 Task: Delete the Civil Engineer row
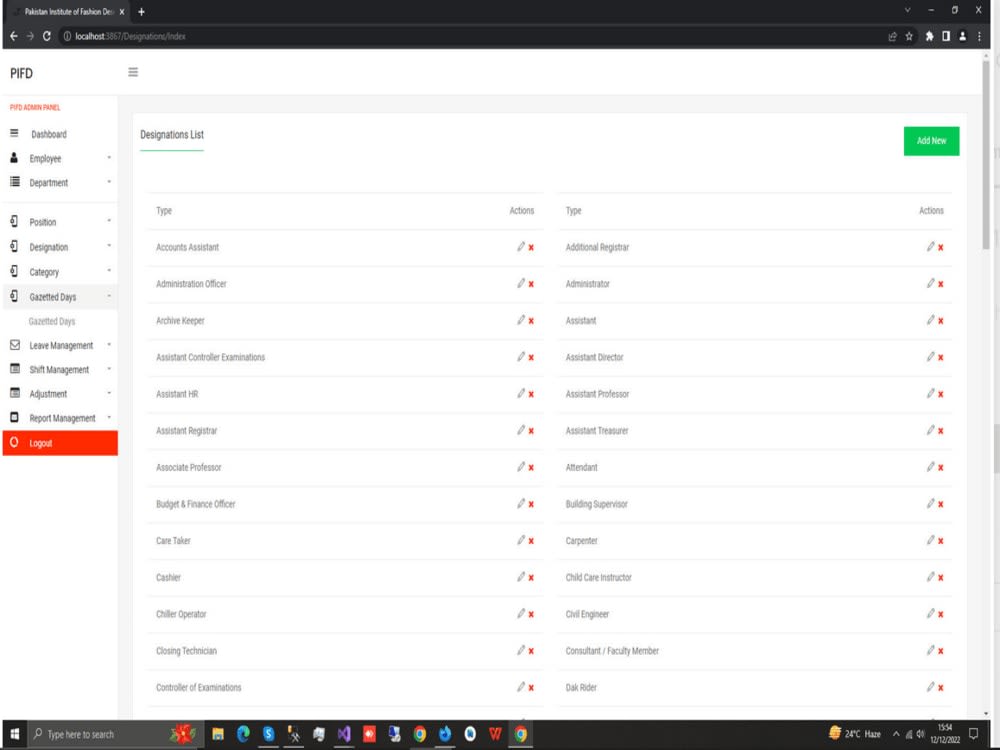[x=940, y=614]
